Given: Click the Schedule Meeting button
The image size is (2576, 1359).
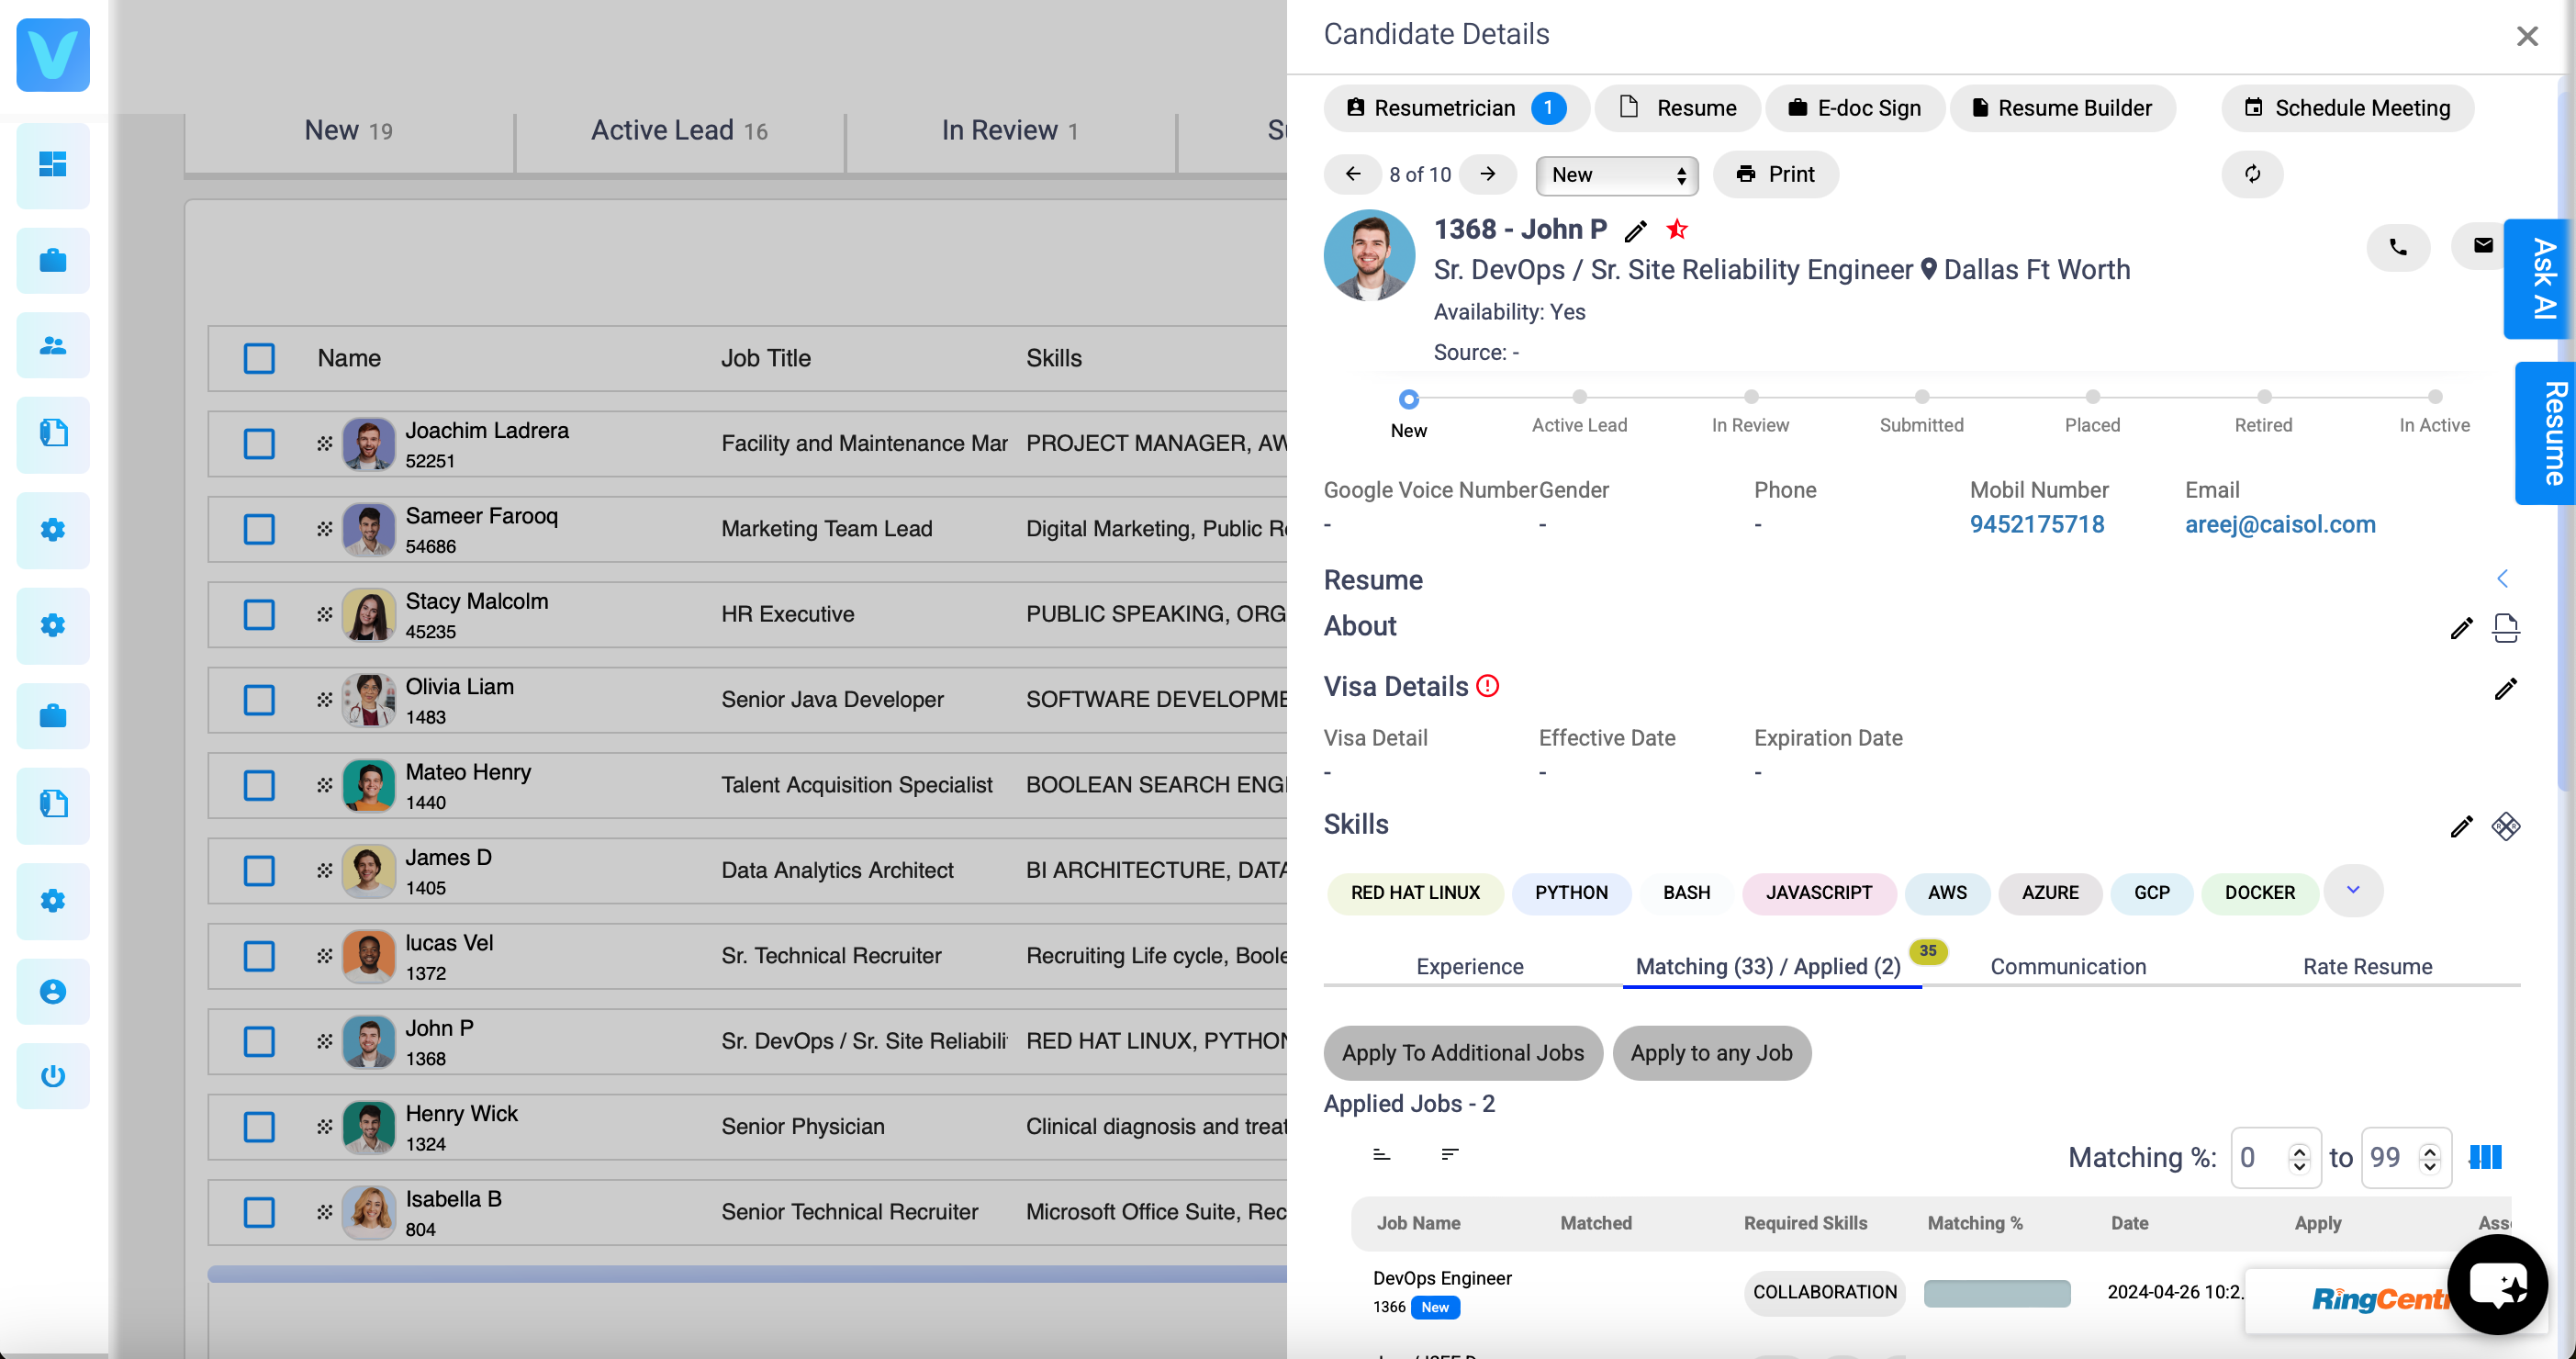Looking at the screenshot, I should (x=2348, y=108).
